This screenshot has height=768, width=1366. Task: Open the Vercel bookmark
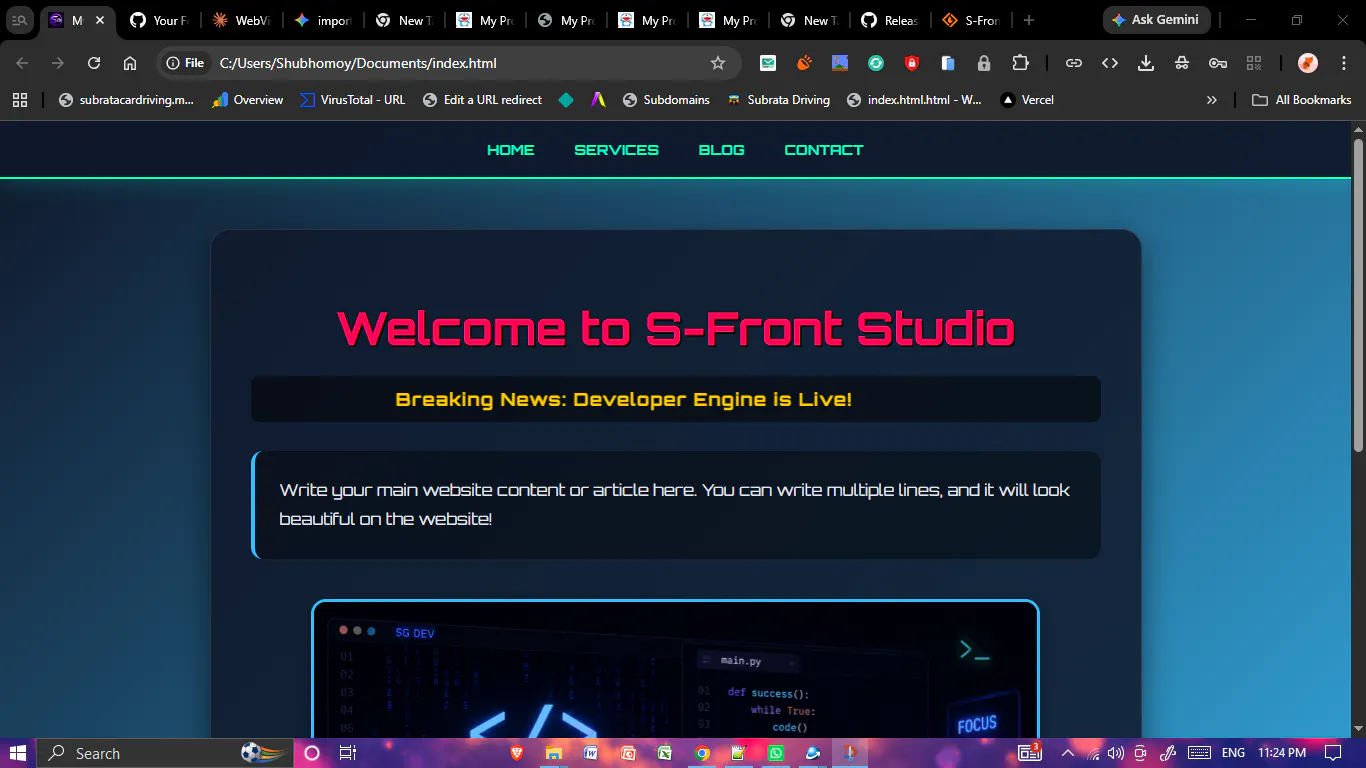point(1028,100)
